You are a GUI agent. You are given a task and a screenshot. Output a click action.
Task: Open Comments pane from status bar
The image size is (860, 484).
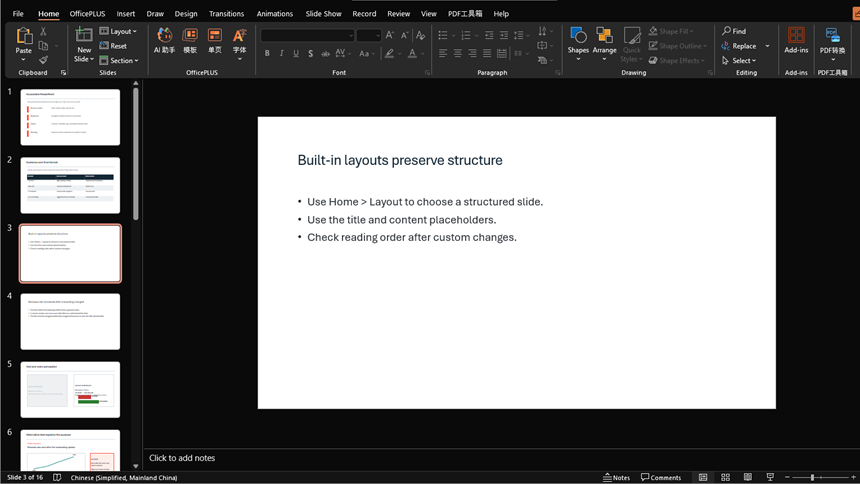(661, 477)
